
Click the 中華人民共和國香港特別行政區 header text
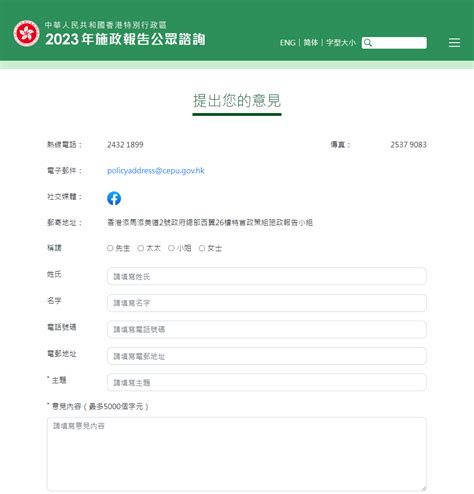(x=106, y=25)
